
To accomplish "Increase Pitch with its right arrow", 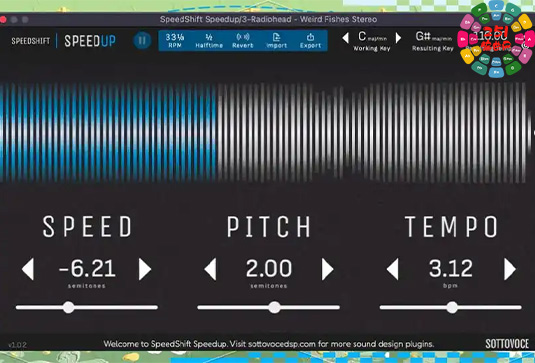I will point(327,269).
